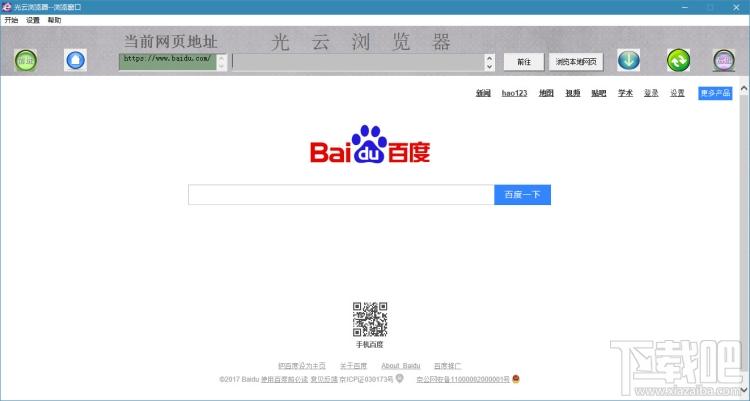Open the 地图 link
The height and width of the screenshot is (401, 750).
pyautogui.click(x=546, y=93)
